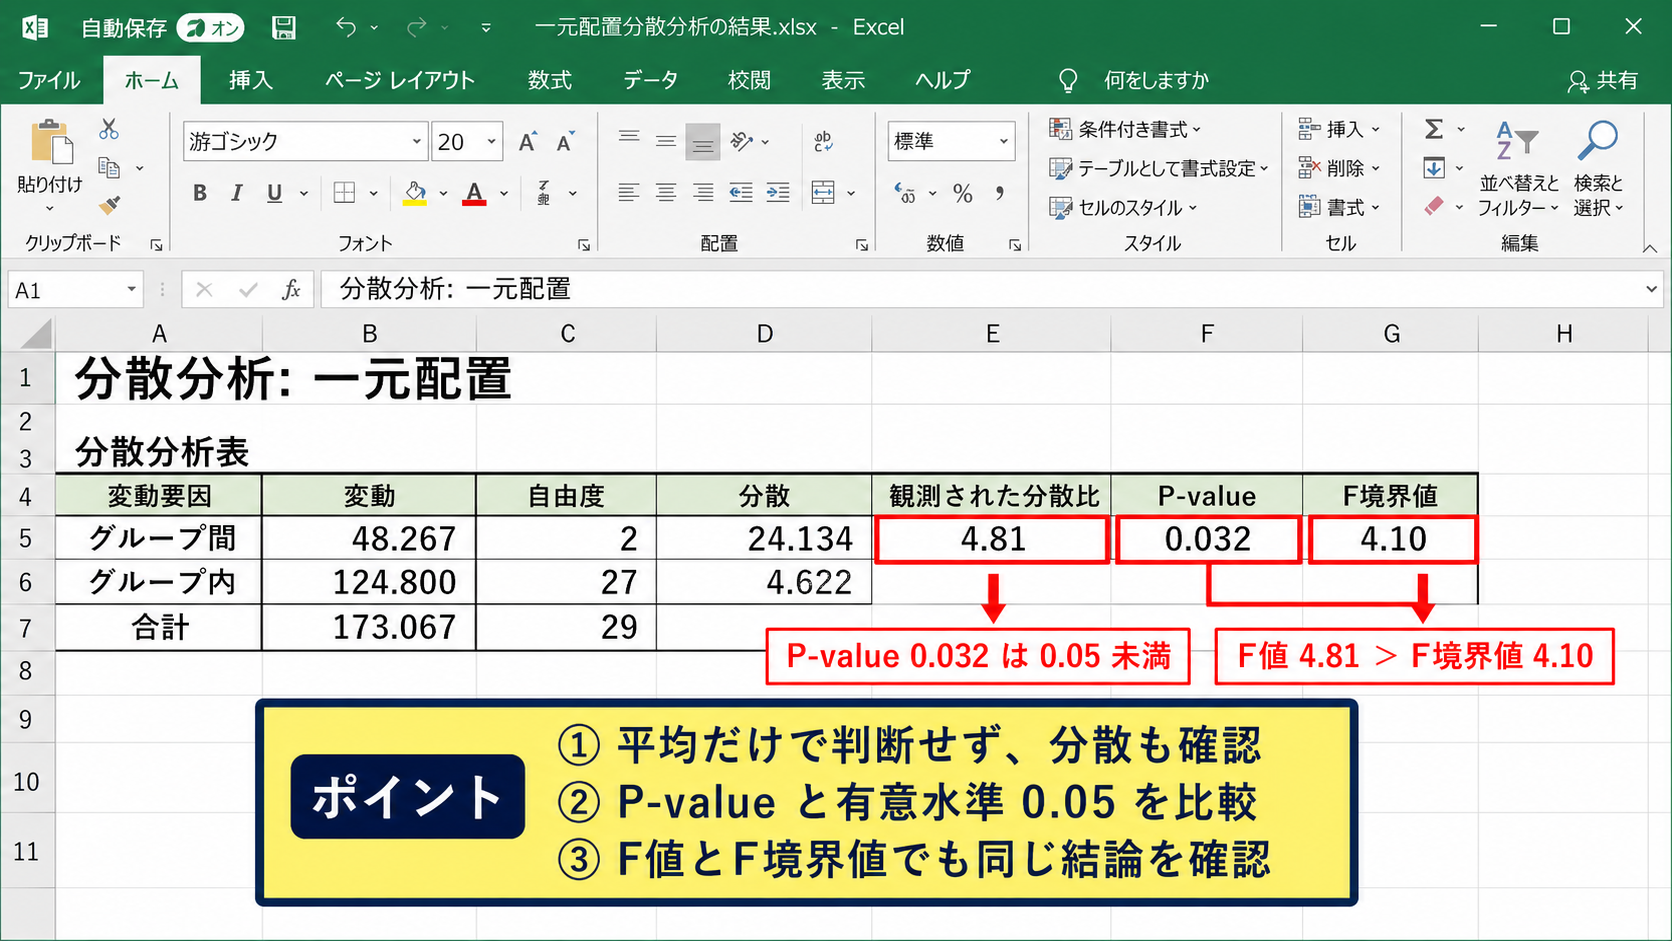
Task: Collapse the ribbon with the chevron
Action: pos(1650,247)
